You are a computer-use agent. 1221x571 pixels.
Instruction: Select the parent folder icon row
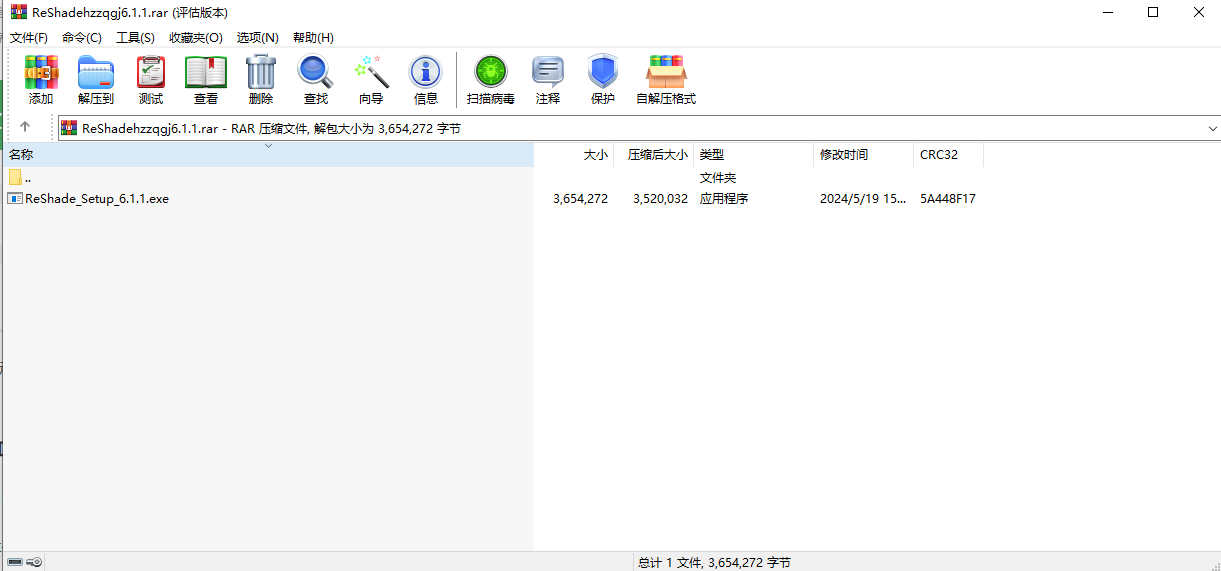pyautogui.click(x=268, y=178)
